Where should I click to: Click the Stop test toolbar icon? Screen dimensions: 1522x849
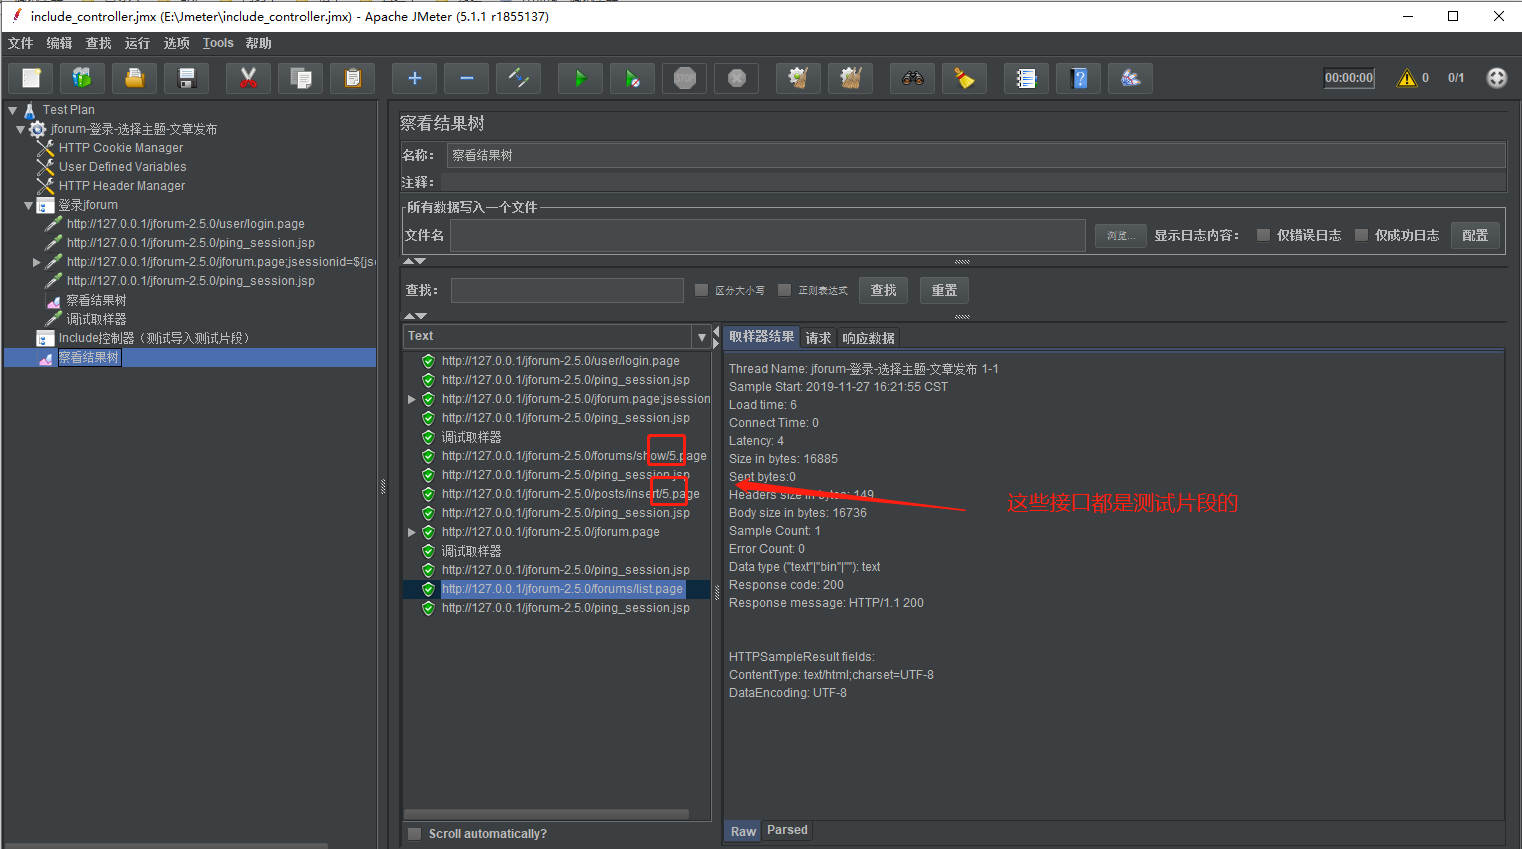684,77
